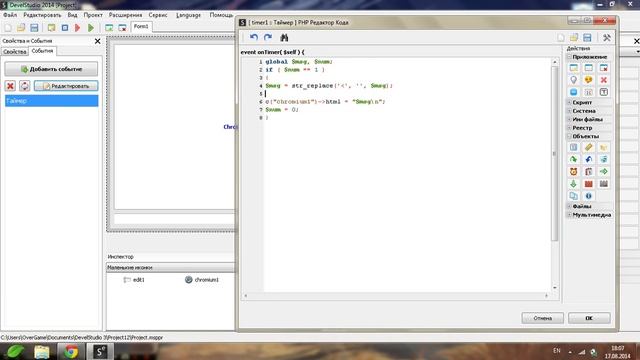Close the Свойства и События panel

click(97, 41)
